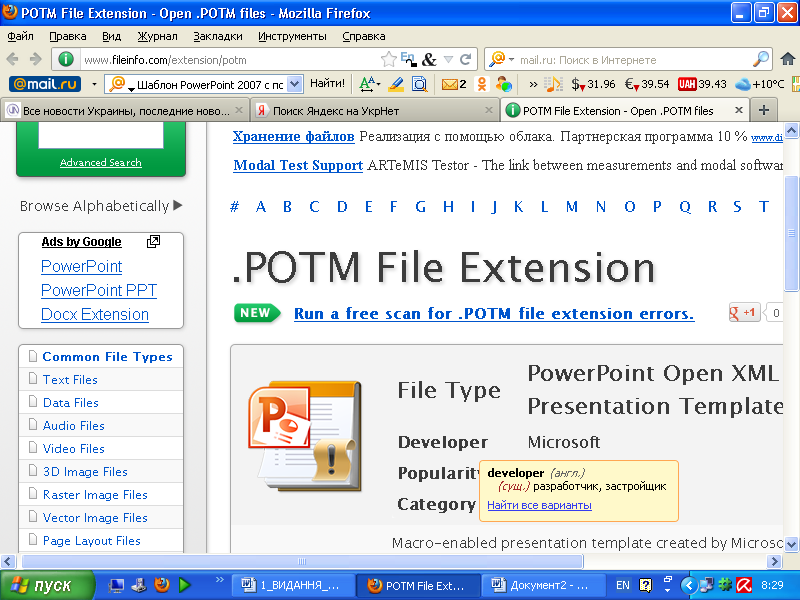Open Хранение файлов ad link
This screenshot has height=600, width=800.
pos(293,137)
